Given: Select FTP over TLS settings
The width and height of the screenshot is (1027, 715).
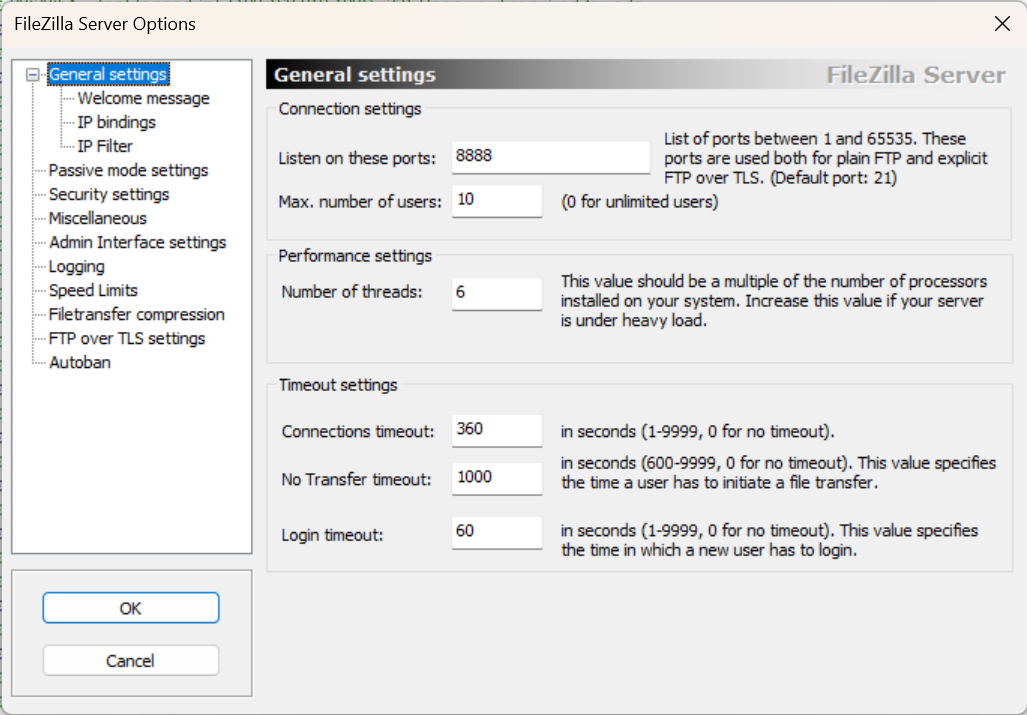Looking at the screenshot, I should [127, 339].
